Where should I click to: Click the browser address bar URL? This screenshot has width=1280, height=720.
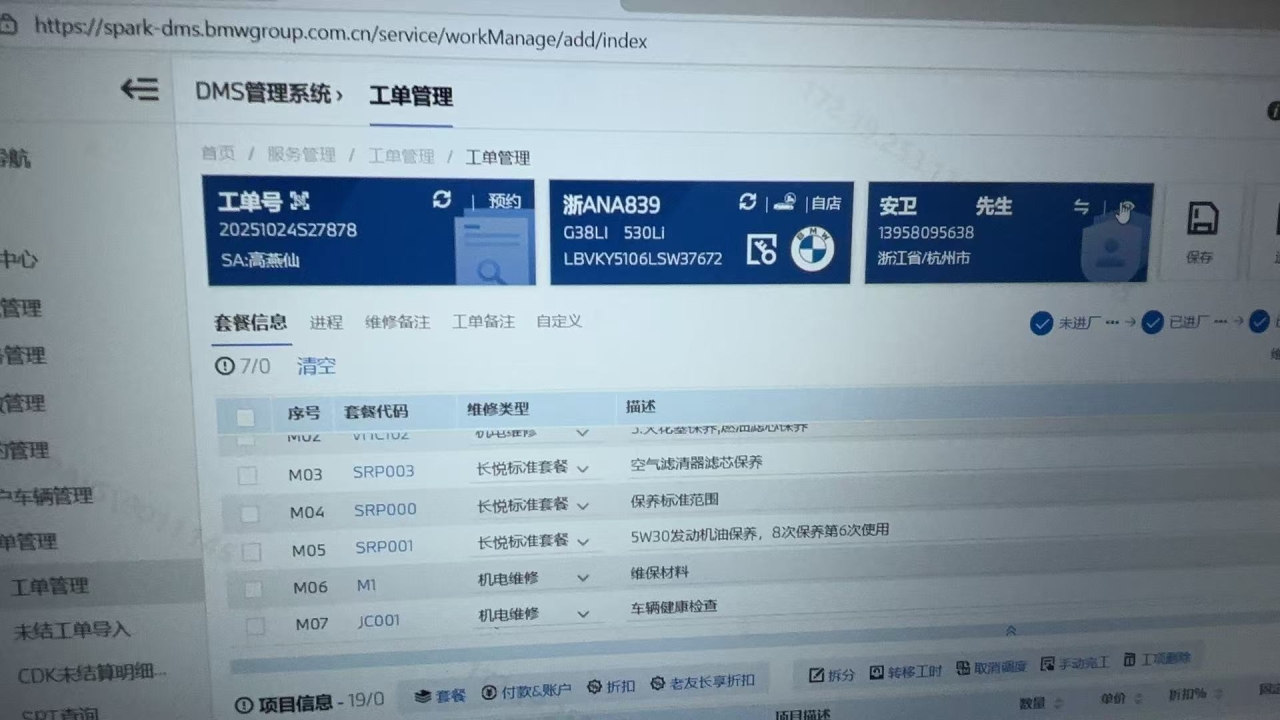340,35
